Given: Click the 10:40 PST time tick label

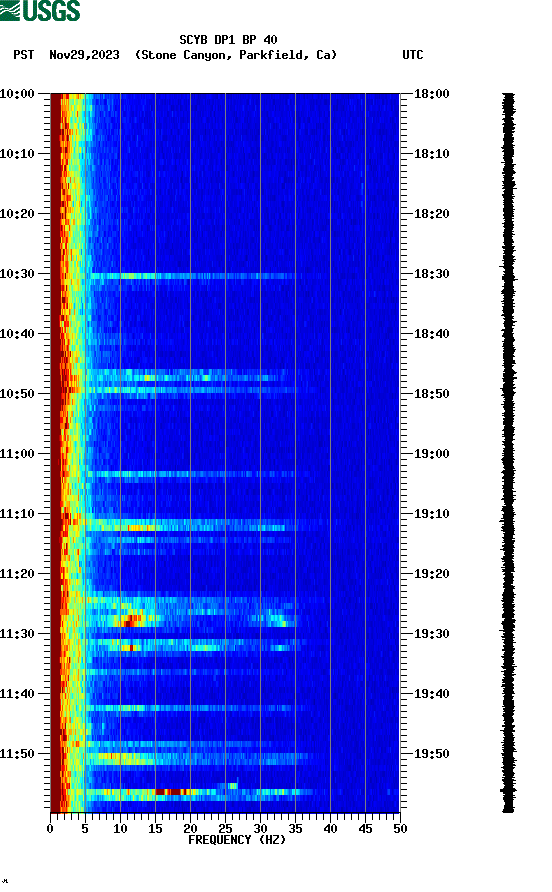Looking at the screenshot, I should pyautogui.click(x=17, y=334).
